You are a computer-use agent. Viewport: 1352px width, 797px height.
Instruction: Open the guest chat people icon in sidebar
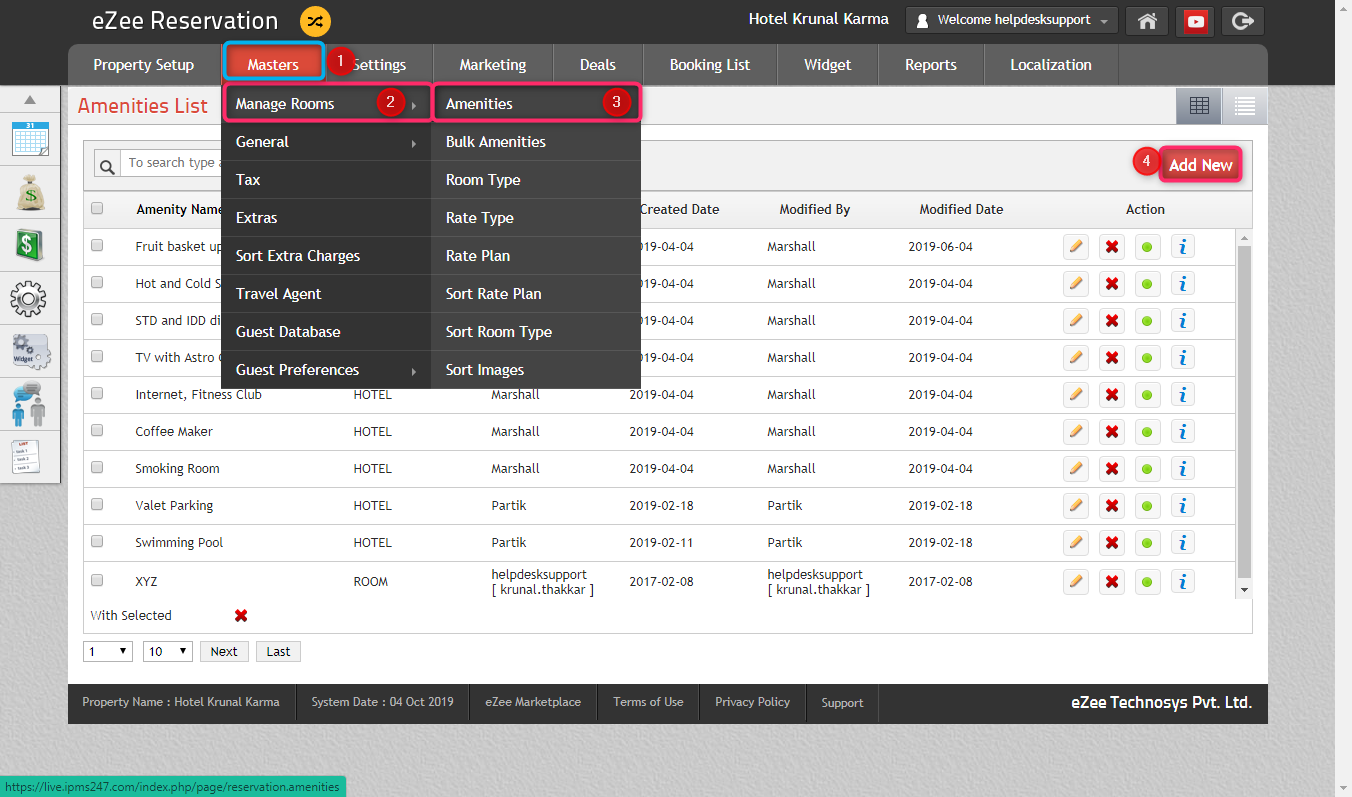[29, 404]
